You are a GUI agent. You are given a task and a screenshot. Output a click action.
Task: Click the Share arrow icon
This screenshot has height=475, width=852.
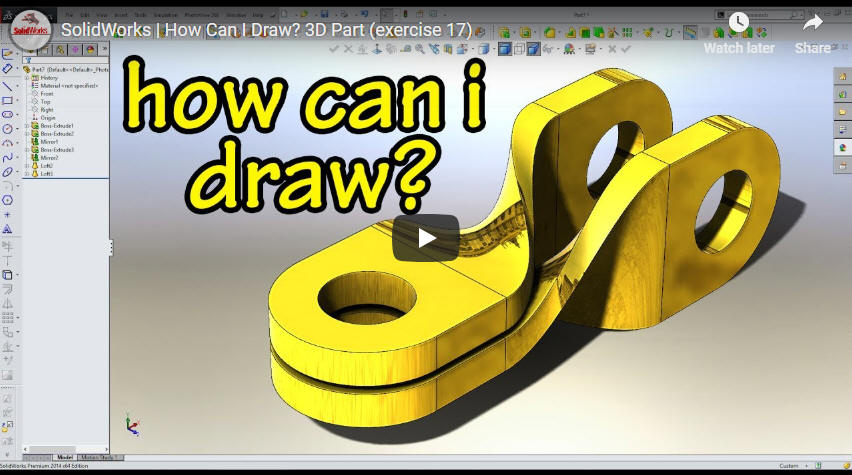tap(813, 23)
